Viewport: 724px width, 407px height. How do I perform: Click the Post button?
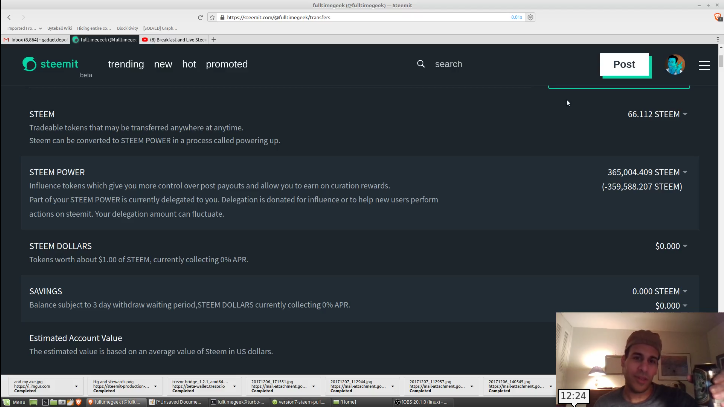coord(624,64)
